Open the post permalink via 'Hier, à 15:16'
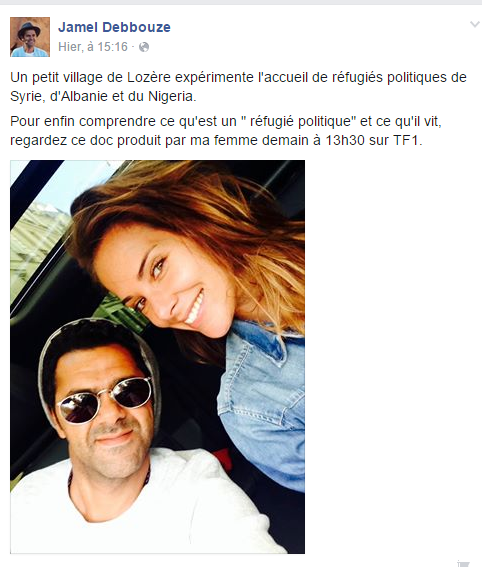This screenshot has height=567, width=482. tap(93, 47)
